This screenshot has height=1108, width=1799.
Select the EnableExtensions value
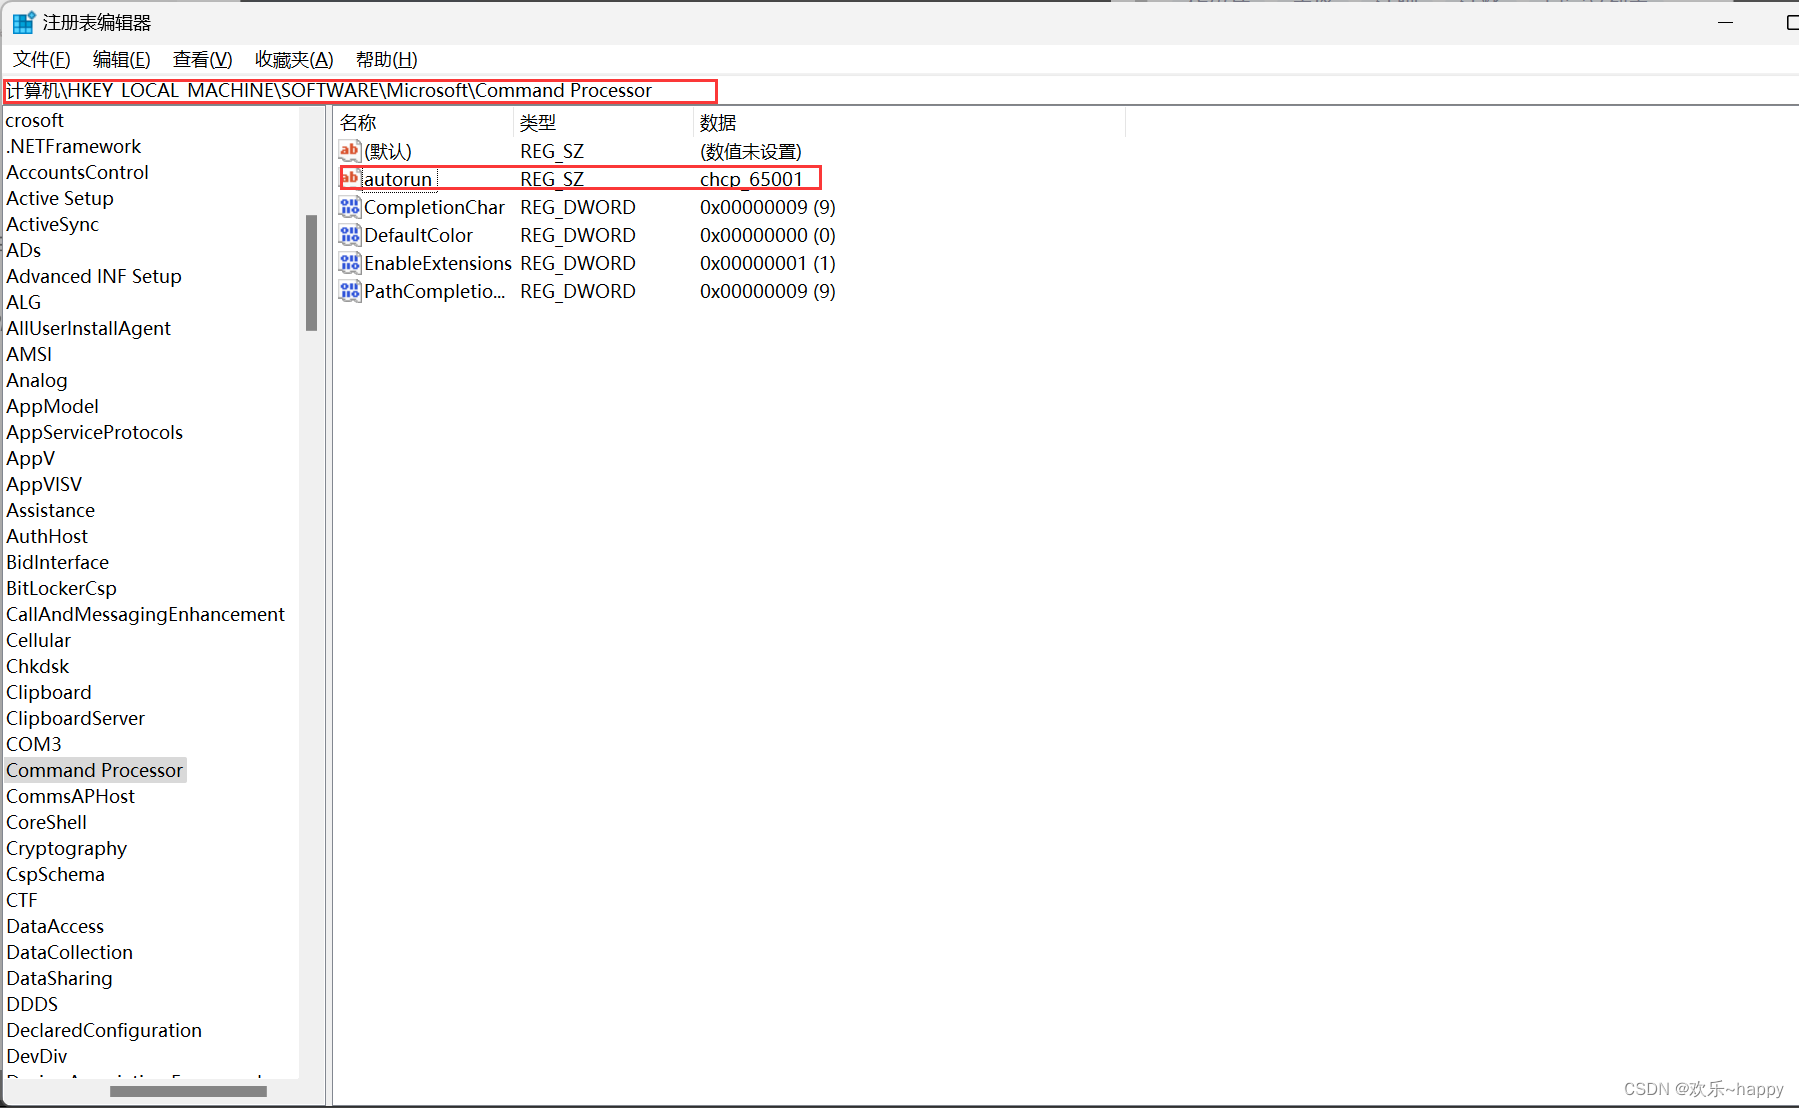pyautogui.click(x=438, y=263)
